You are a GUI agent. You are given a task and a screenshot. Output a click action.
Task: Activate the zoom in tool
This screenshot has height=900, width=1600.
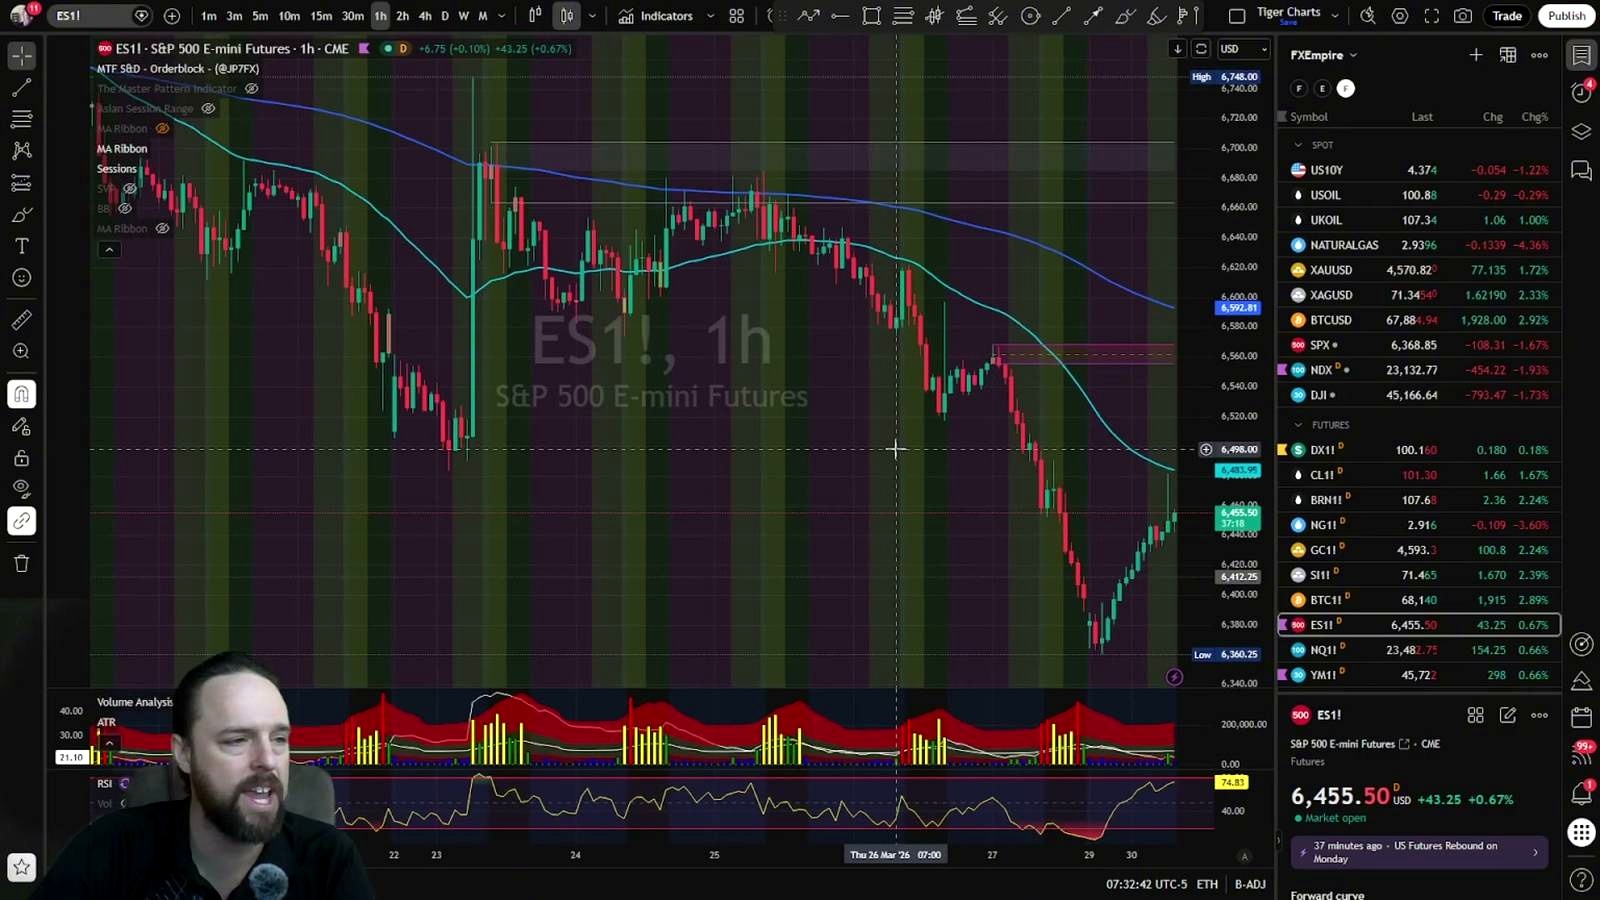(x=22, y=352)
